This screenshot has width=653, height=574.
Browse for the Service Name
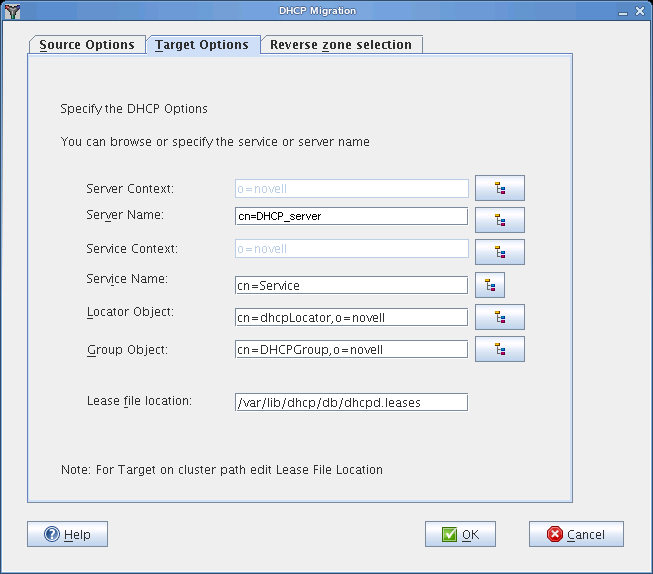click(490, 285)
